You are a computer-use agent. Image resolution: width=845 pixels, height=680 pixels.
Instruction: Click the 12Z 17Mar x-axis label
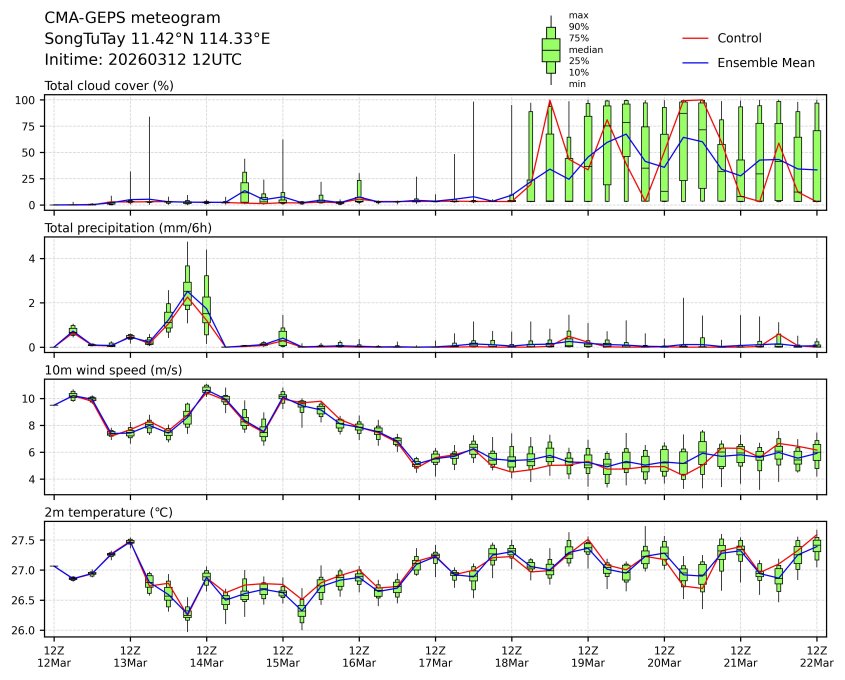click(x=436, y=656)
